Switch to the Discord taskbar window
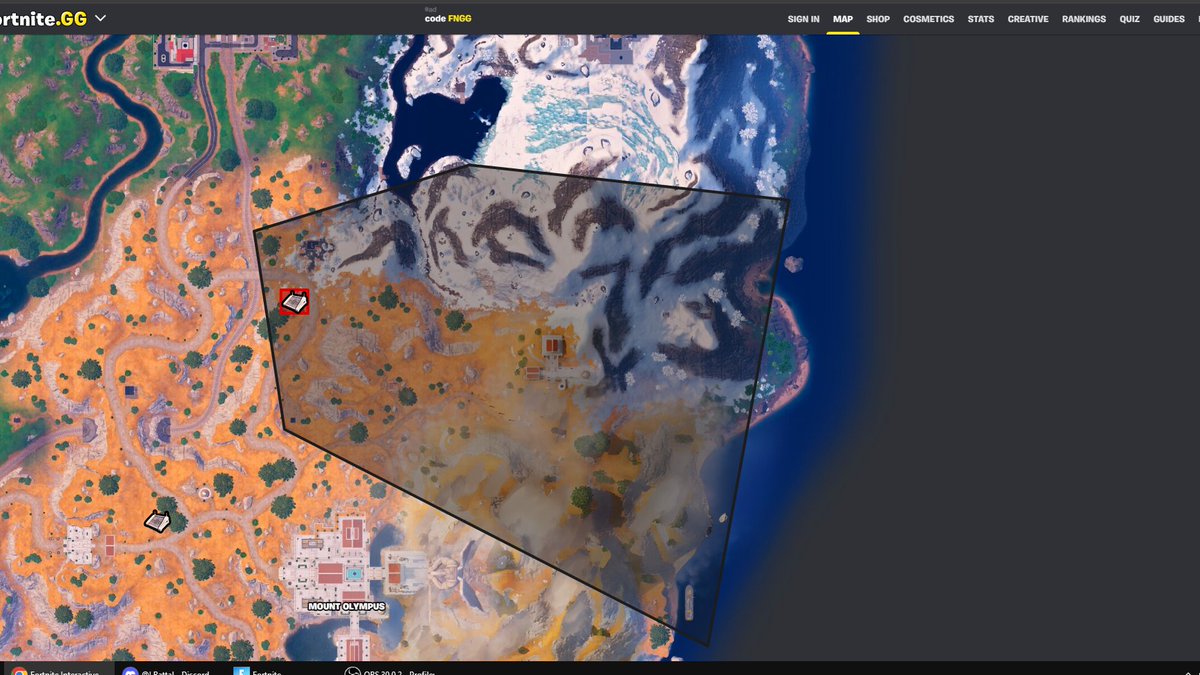 click(166, 670)
